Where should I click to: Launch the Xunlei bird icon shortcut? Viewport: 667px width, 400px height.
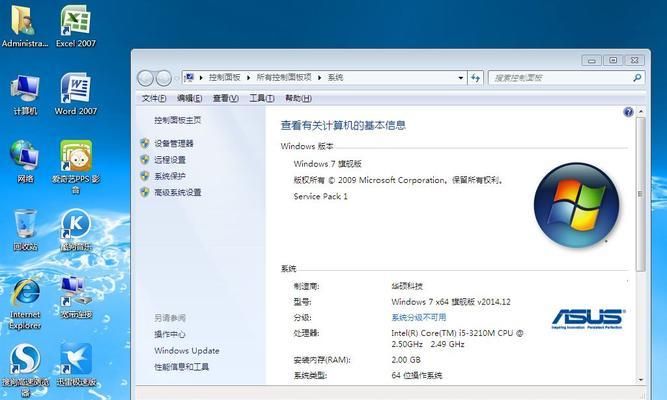pyautogui.click(x=76, y=365)
